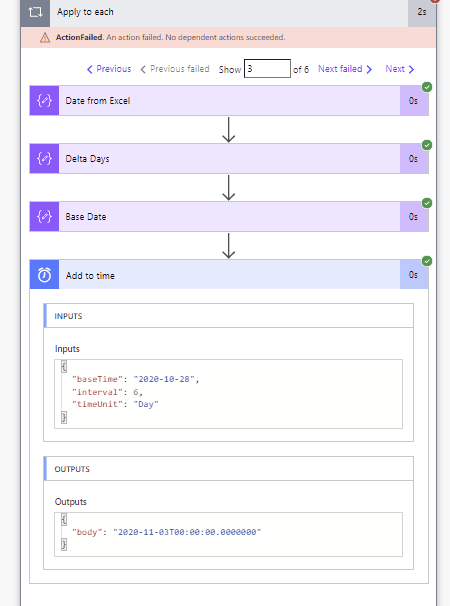This screenshot has height=606, width=450.
Task: Click the 0s duration on Base Date
Action: (413, 216)
